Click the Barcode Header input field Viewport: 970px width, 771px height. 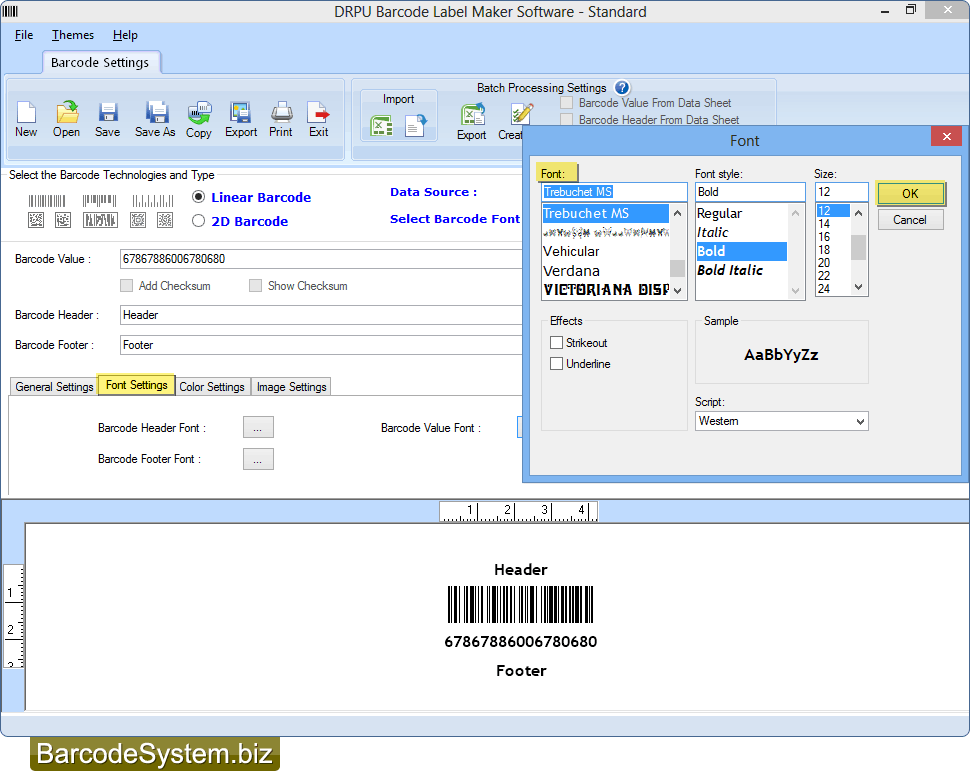point(321,315)
